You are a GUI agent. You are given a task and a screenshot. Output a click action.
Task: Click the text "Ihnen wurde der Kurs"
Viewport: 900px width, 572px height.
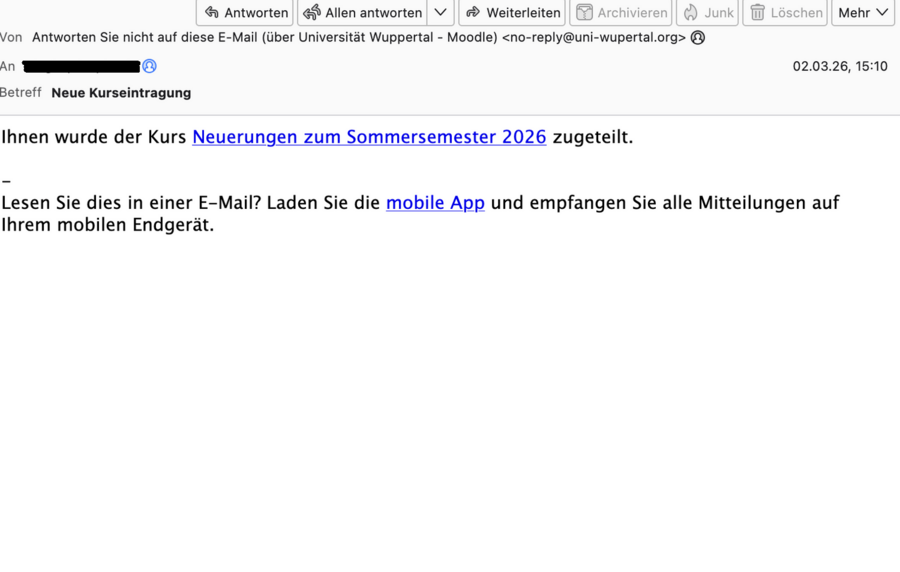click(94, 137)
